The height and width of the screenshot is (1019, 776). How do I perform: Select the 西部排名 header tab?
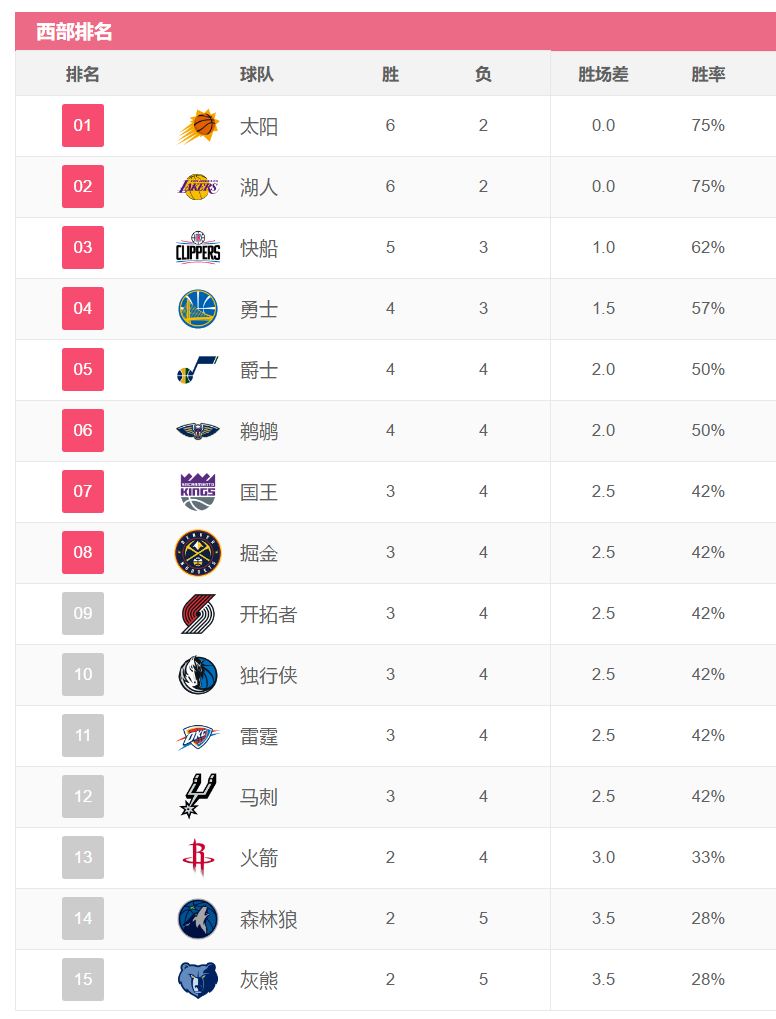tap(74, 32)
